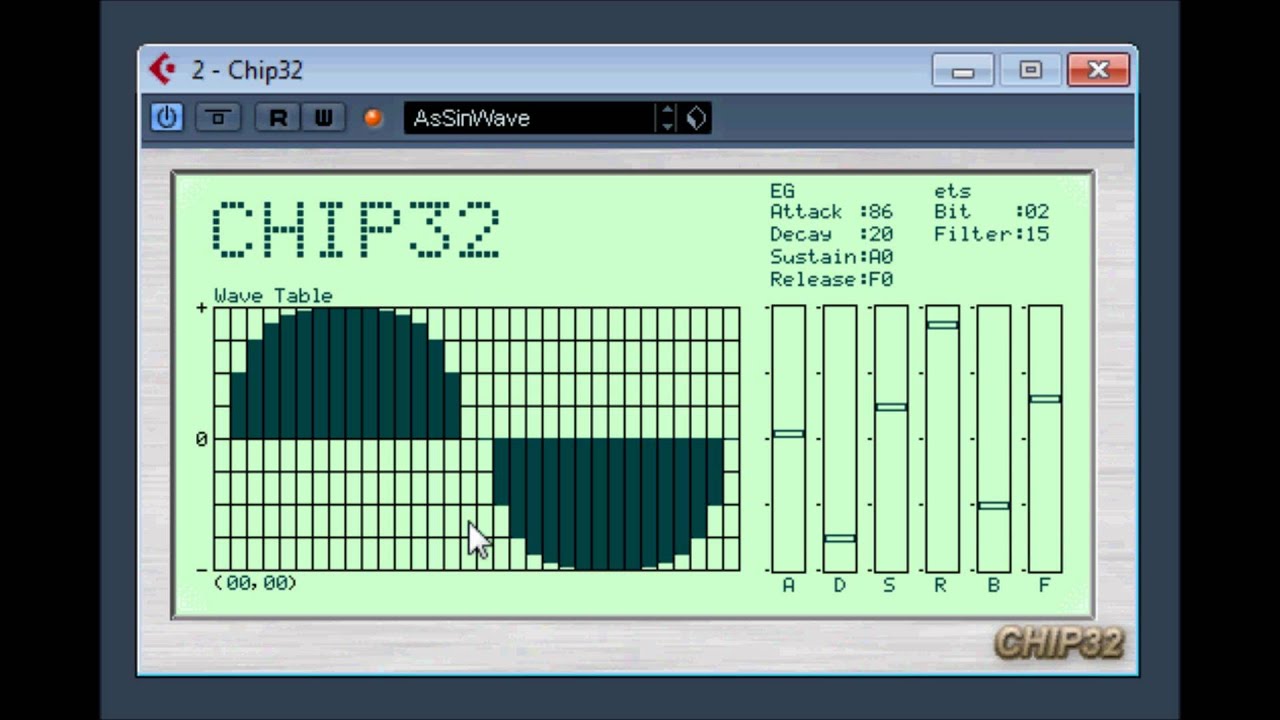Viewport: 1280px width, 720px height.
Task: Click the Filter:15 value text
Action: coord(991,234)
